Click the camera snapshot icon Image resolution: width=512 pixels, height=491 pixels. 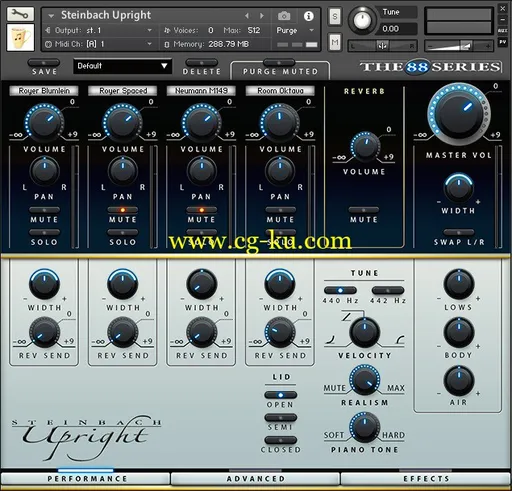click(x=284, y=15)
